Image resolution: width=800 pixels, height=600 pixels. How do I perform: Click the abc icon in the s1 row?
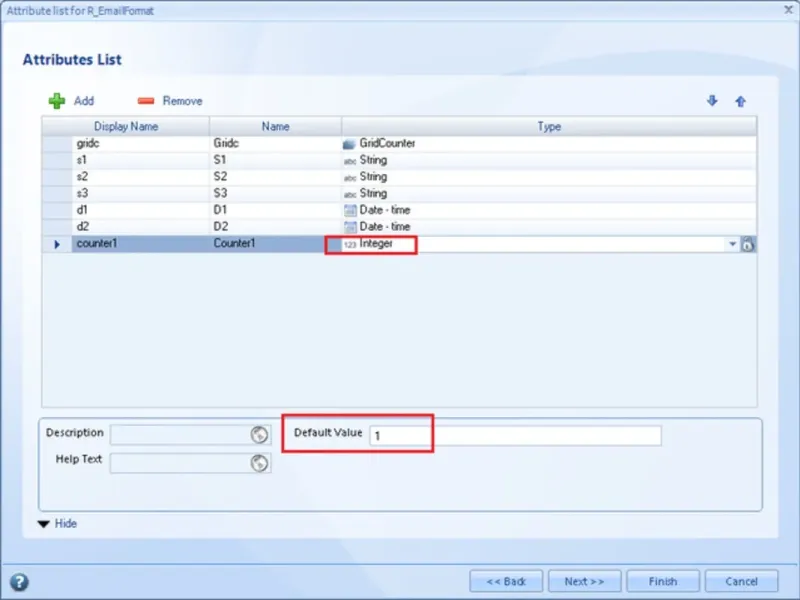[x=350, y=161]
